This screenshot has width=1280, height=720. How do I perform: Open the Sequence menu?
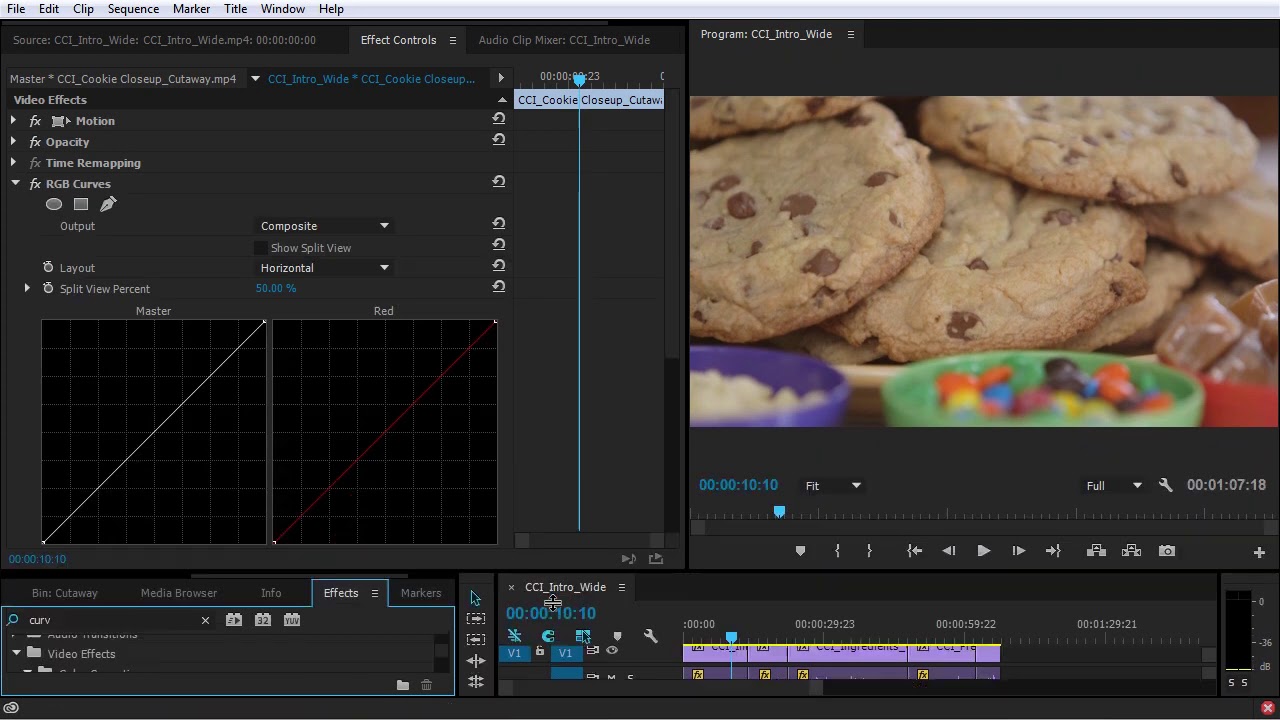(133, 9)
